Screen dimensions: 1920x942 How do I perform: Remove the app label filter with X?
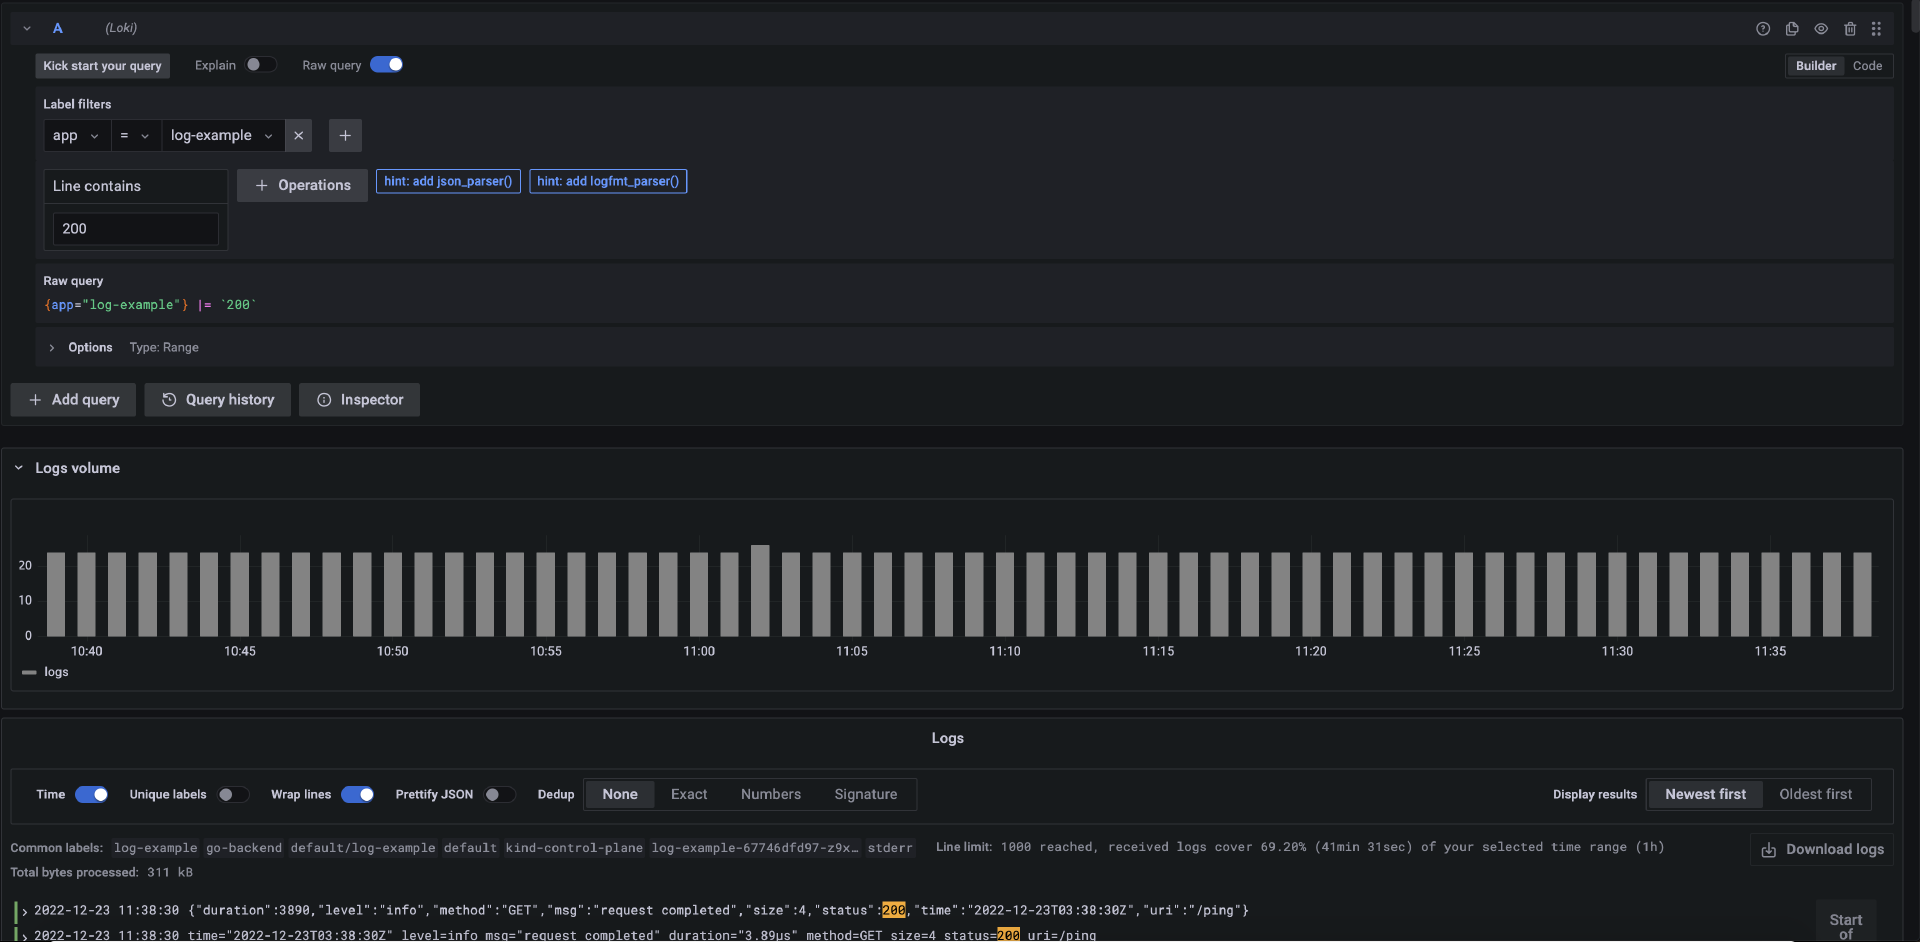(x=298, y=136)
